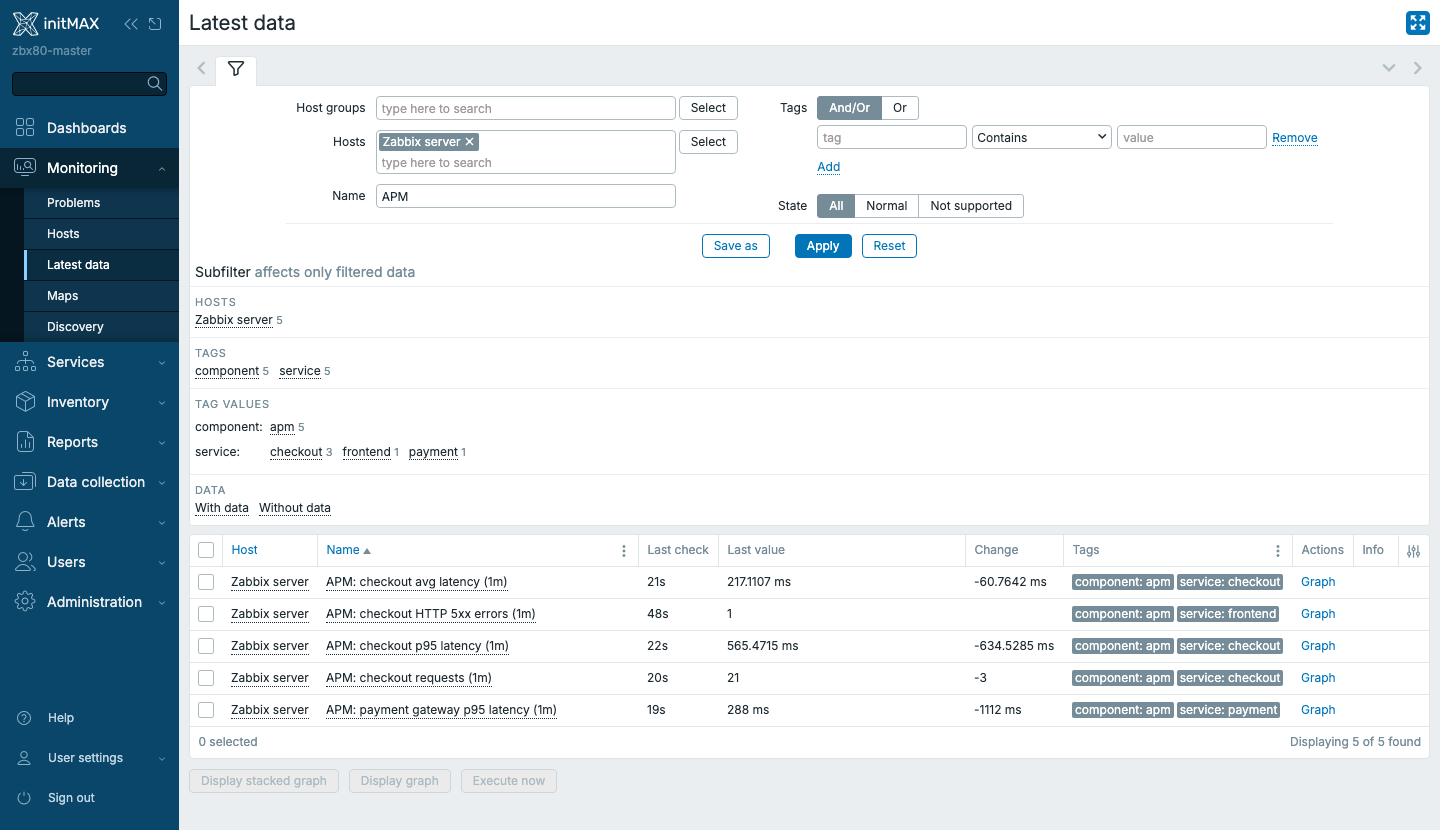Go to previous filter tab arrow
The image size is (1440, 830).
[201, 69]
